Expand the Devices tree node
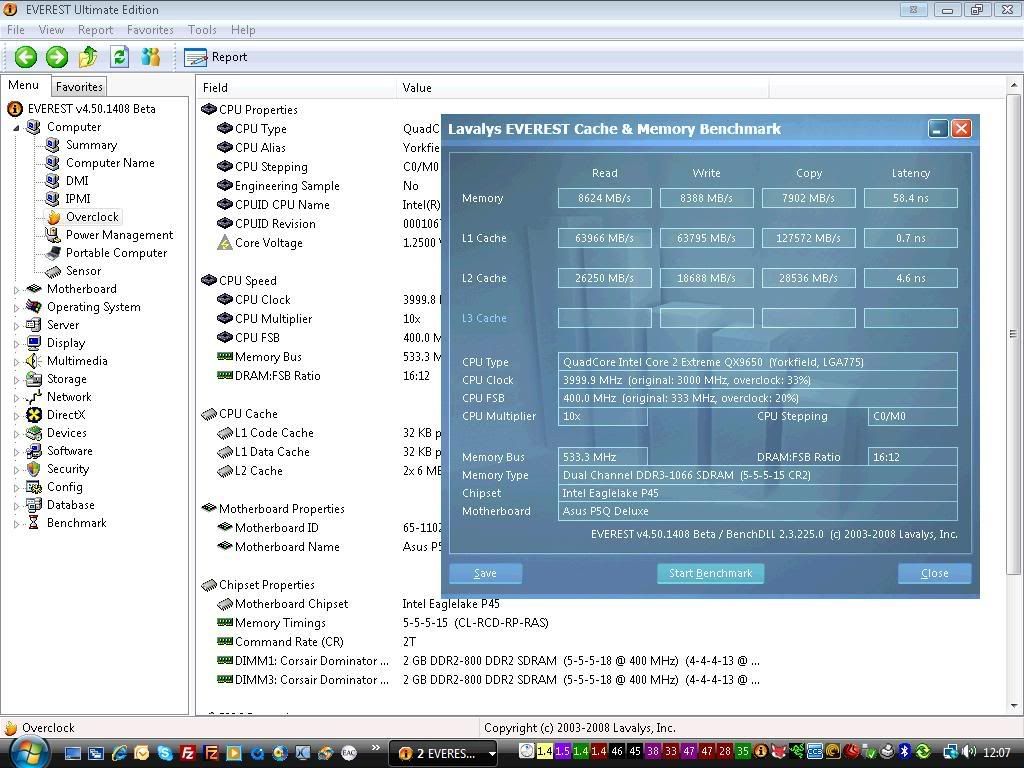The image size is (1024, 768). (x=16, y=433)
